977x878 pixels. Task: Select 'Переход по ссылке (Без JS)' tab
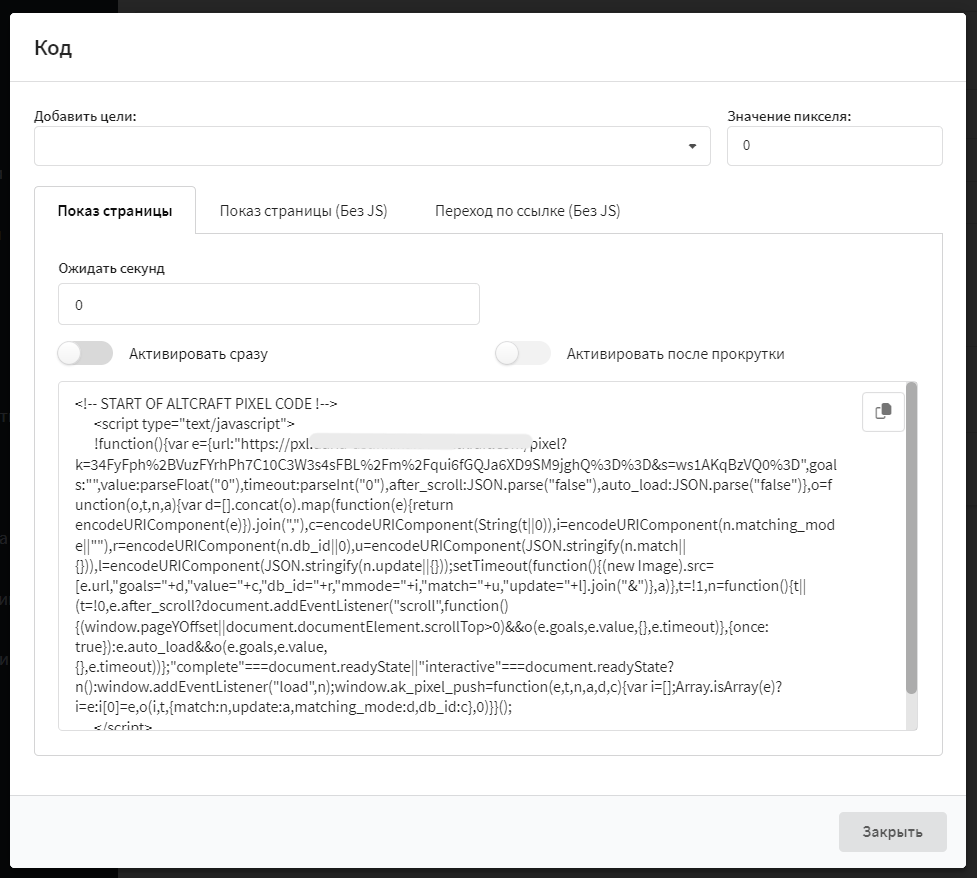[x=528, y=211]
